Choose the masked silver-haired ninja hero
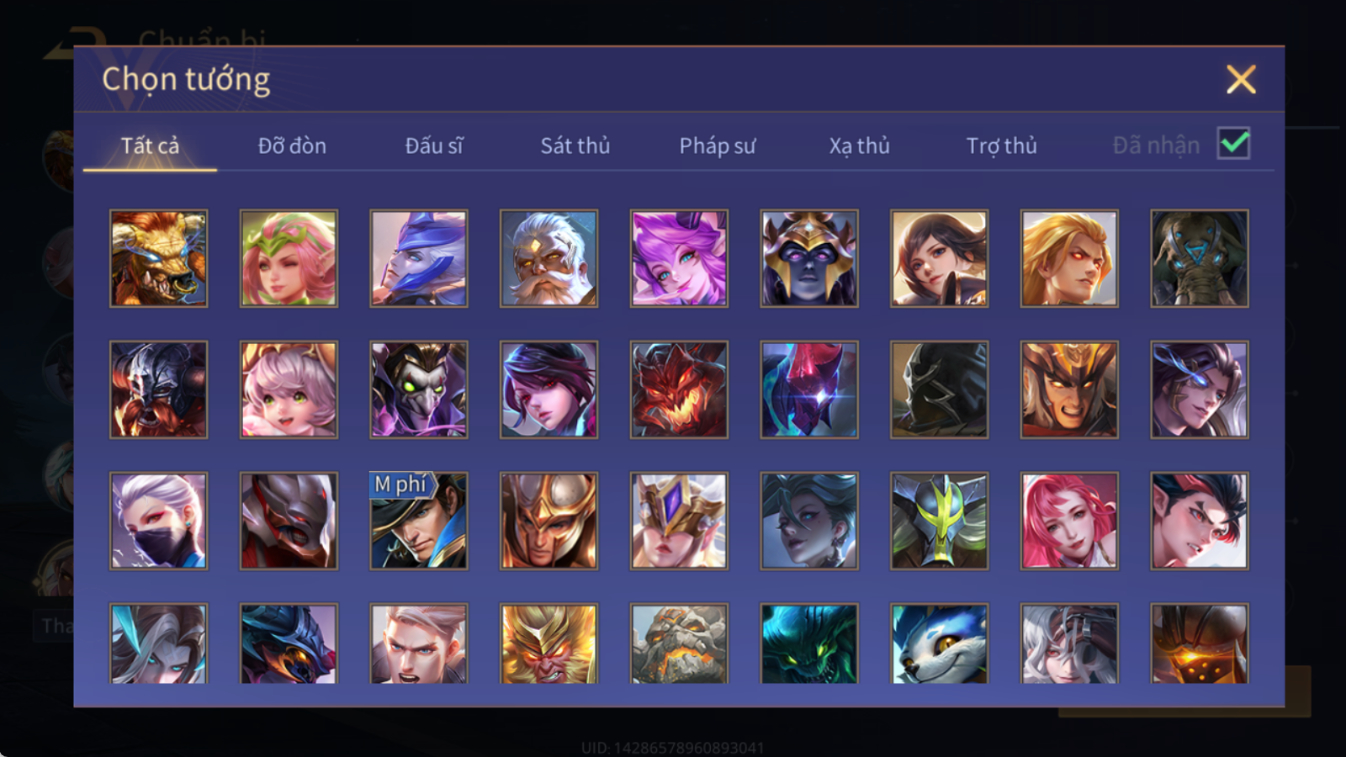Viewport: 1346px width, 757px height. [x=158, y=521]
